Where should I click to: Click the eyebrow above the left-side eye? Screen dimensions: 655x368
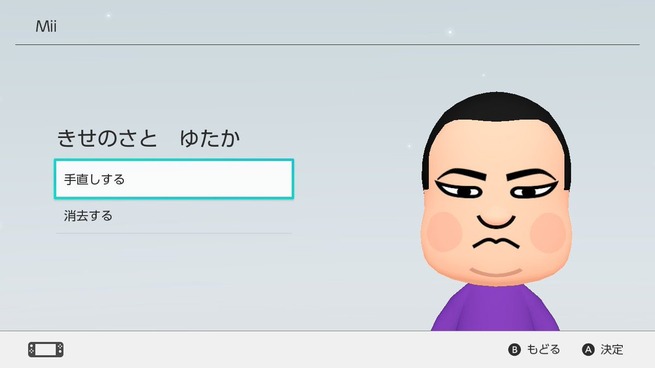(462, 174)
